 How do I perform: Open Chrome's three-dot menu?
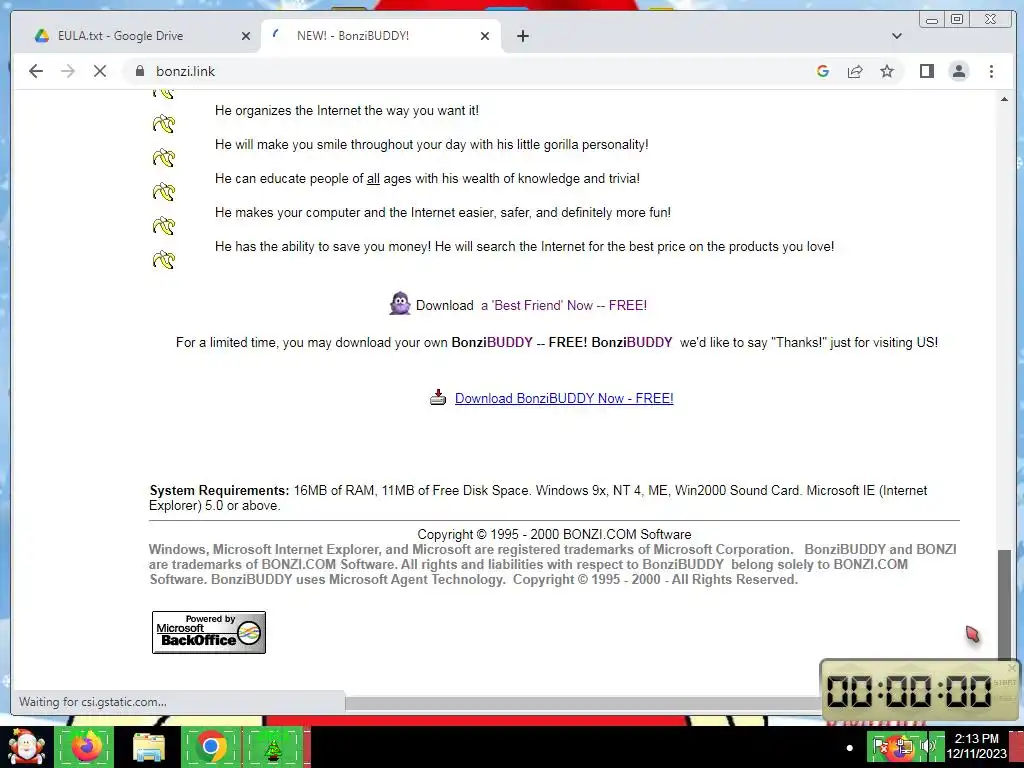[991, 71]
